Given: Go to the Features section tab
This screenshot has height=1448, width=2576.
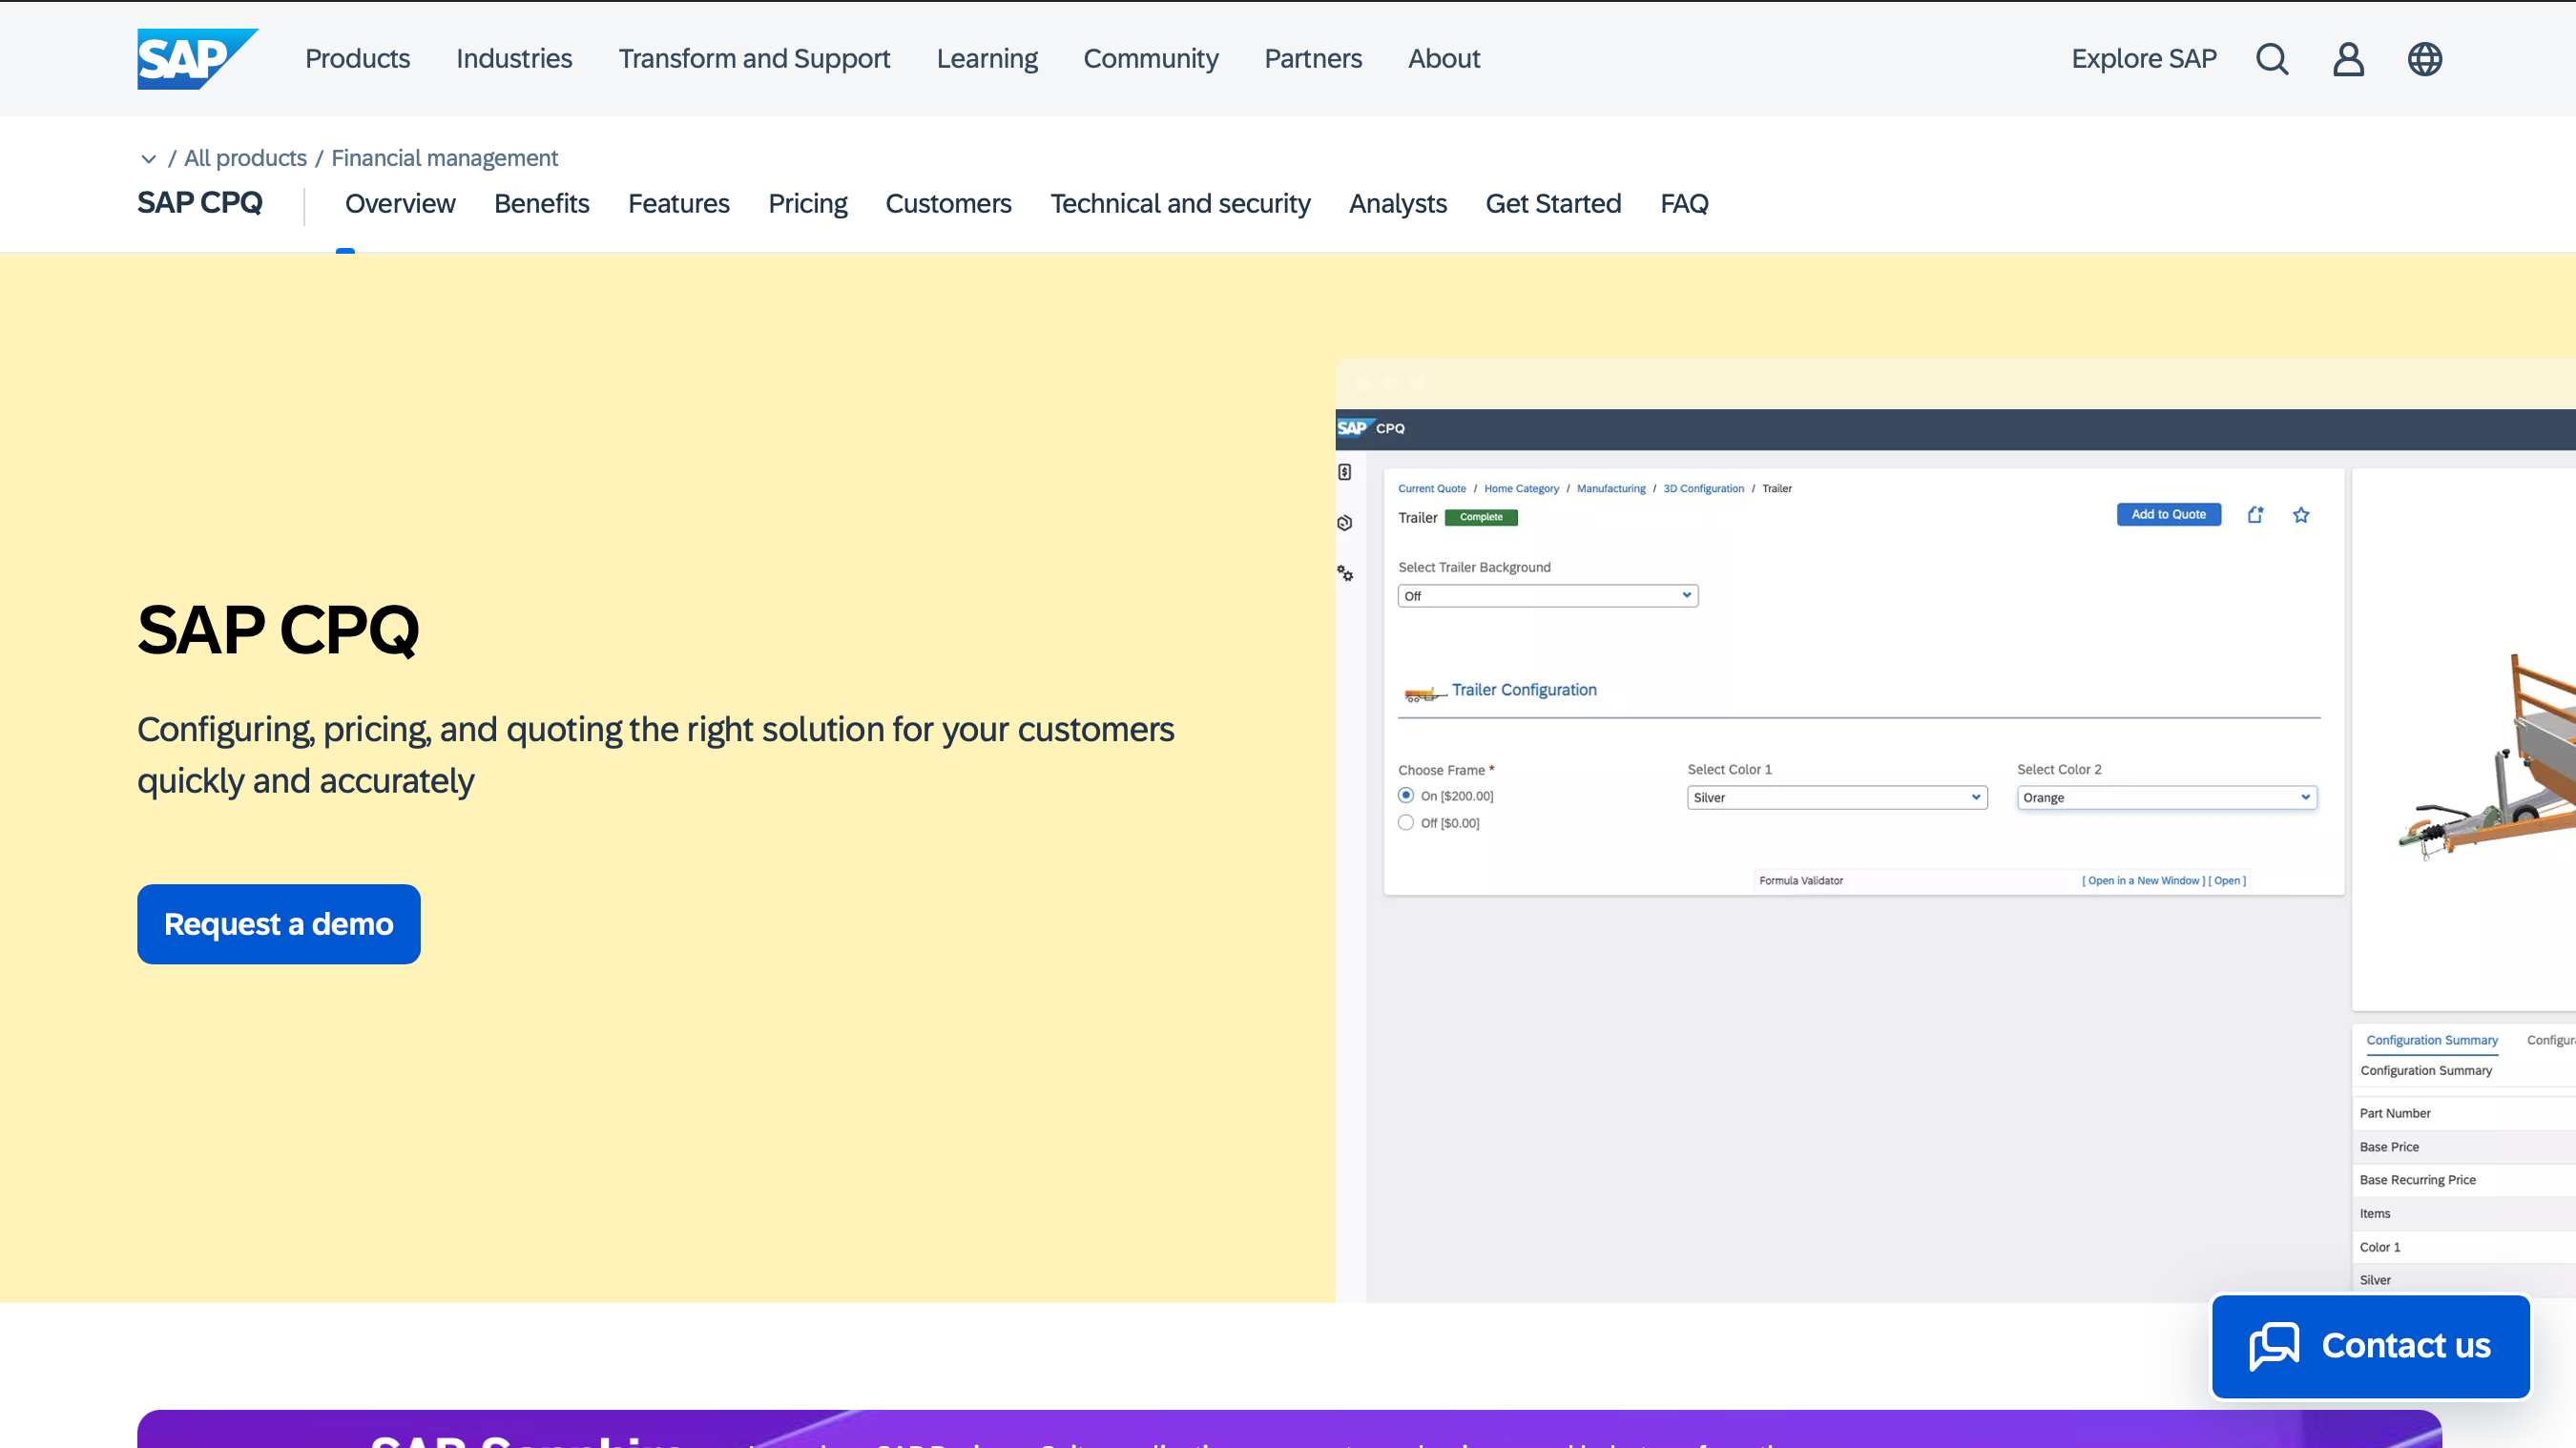Looking at the screenshot, I should (679, 204).
